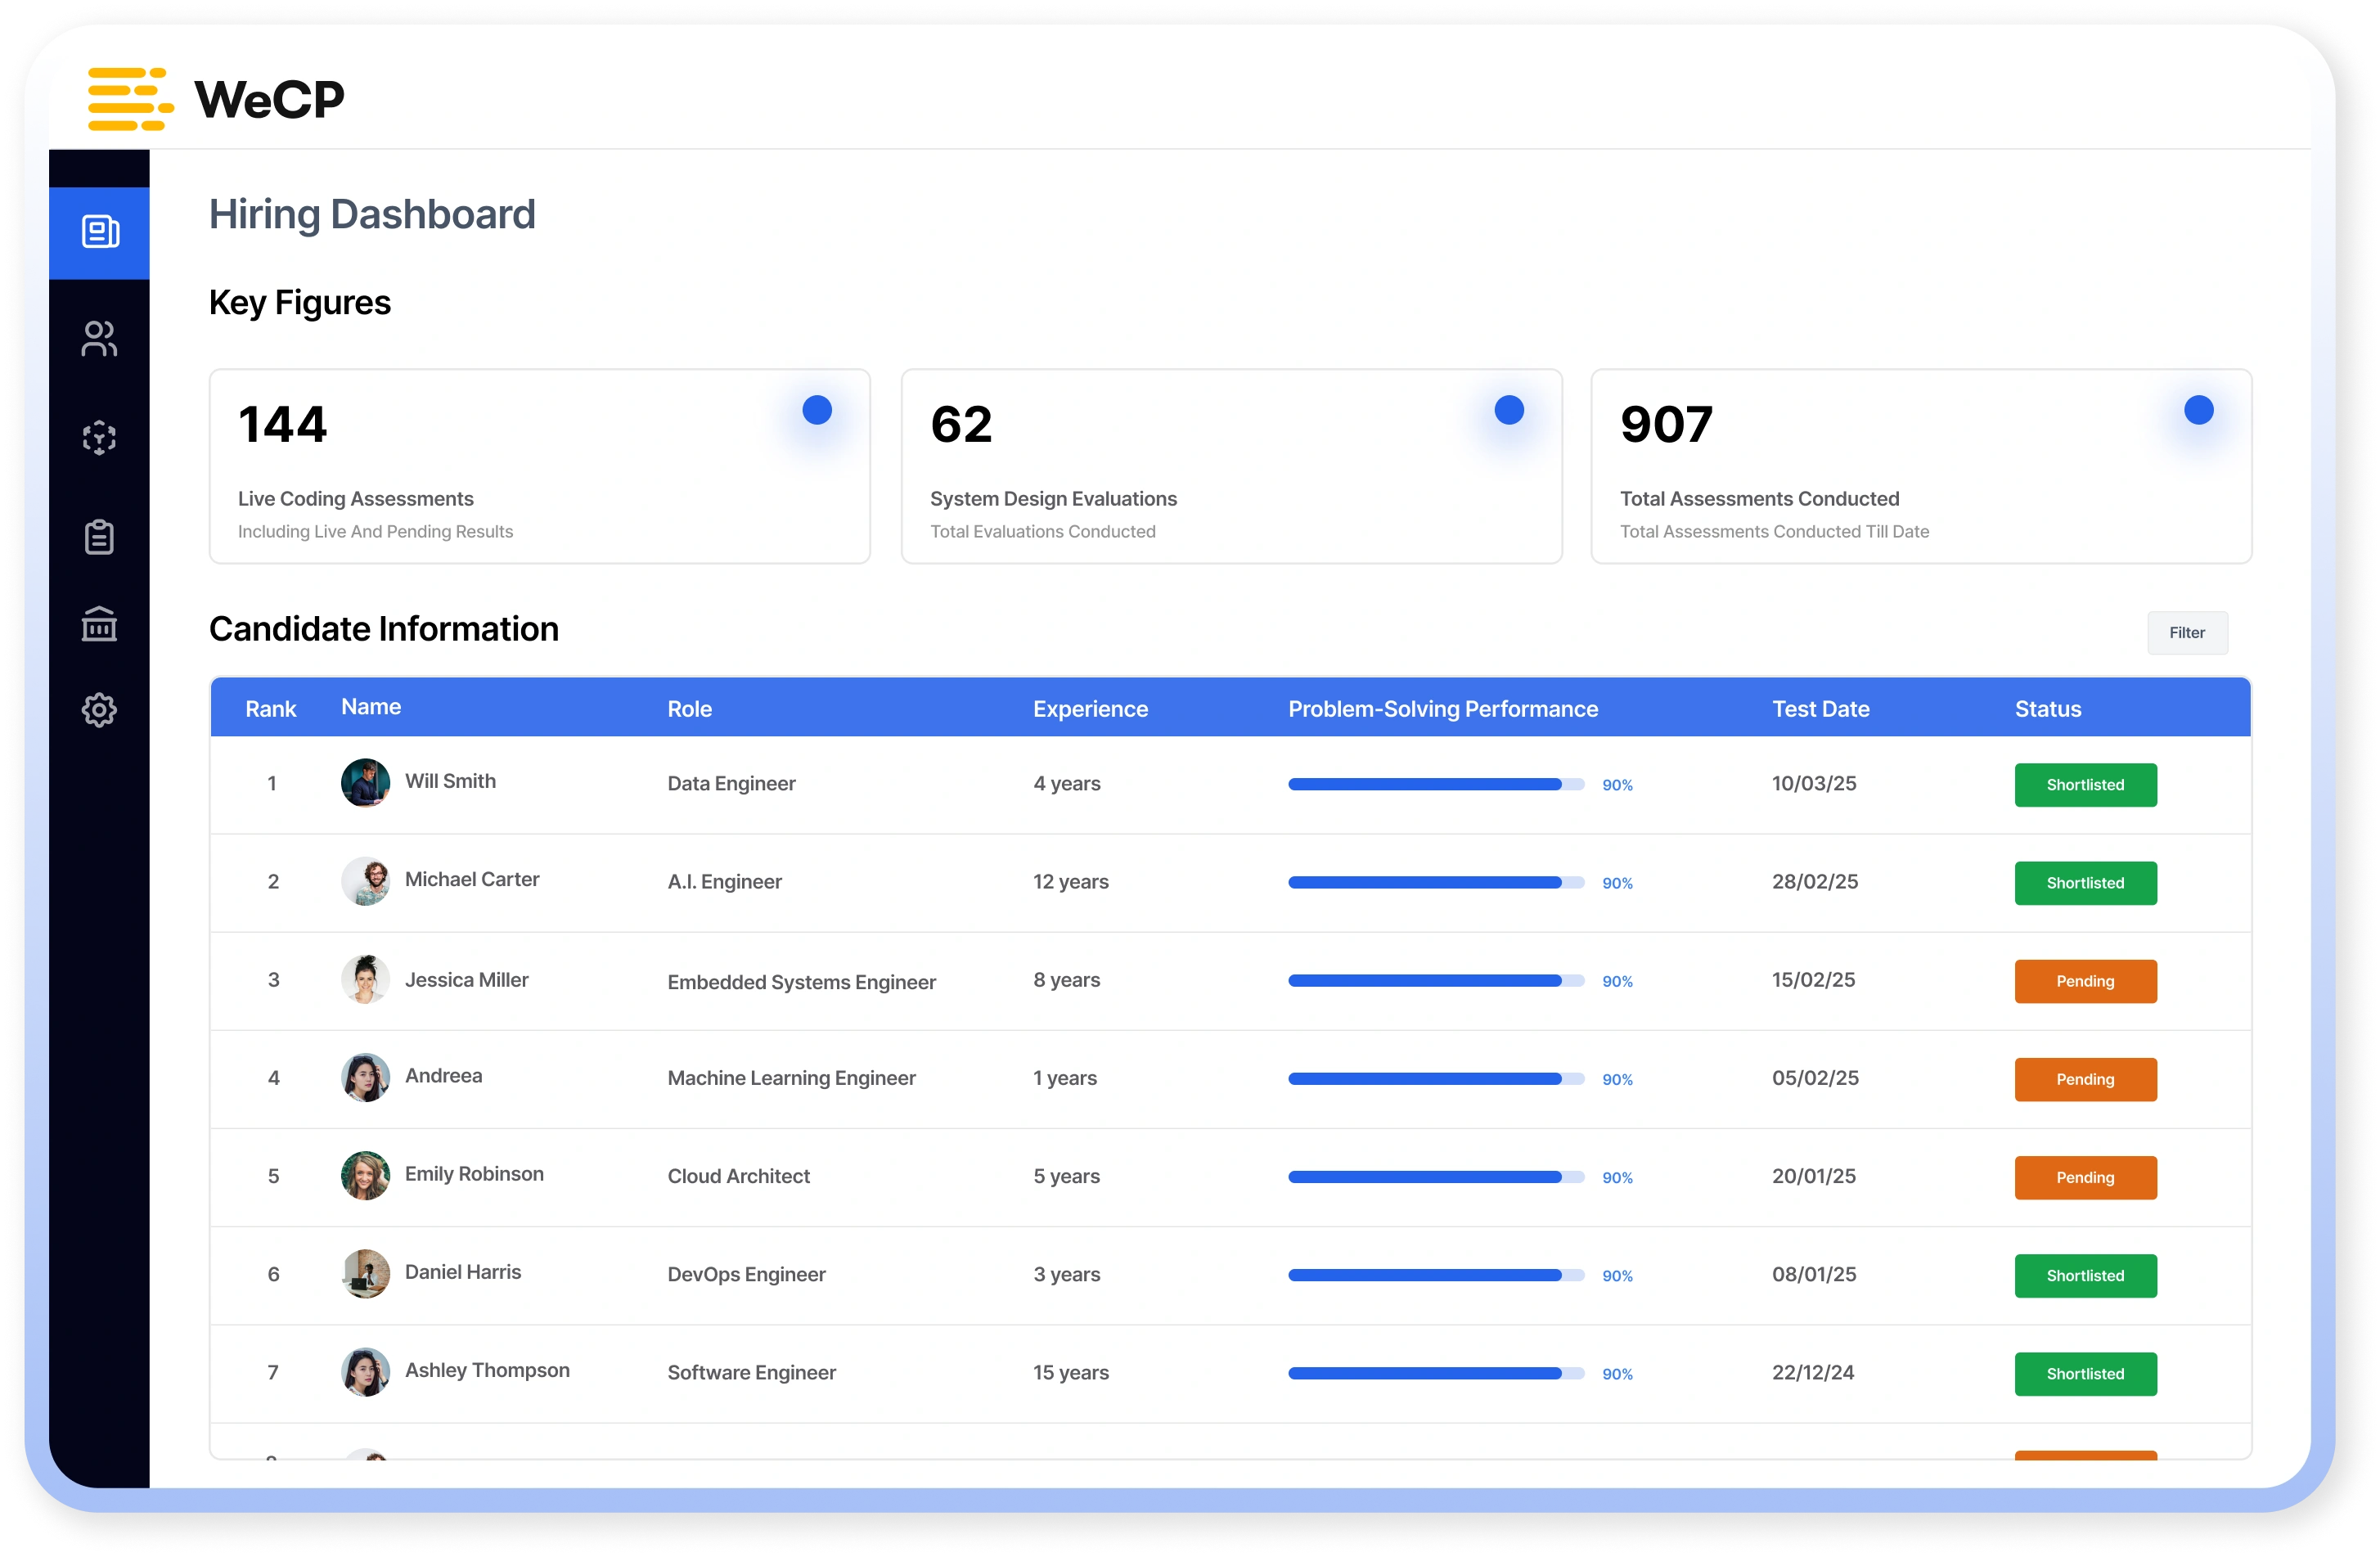Click the name Andreea
Image resolution: width=2380 pixels, height=1557 pixels.
[444, 1076]
